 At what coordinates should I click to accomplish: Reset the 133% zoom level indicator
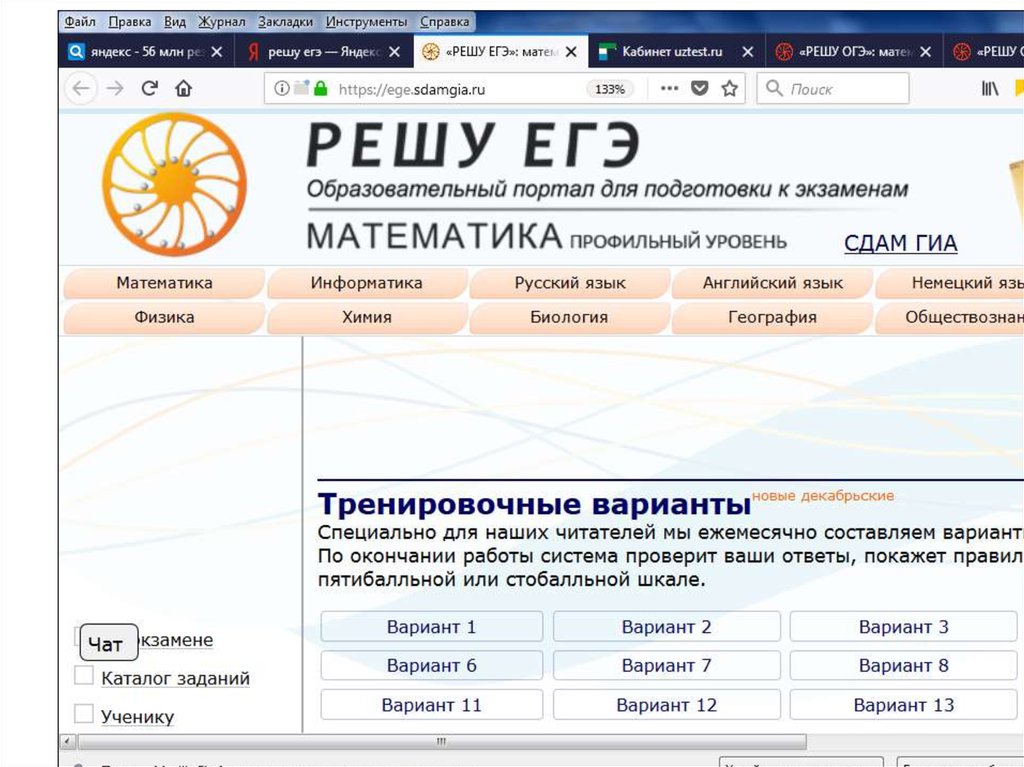(x=610, y=89)
